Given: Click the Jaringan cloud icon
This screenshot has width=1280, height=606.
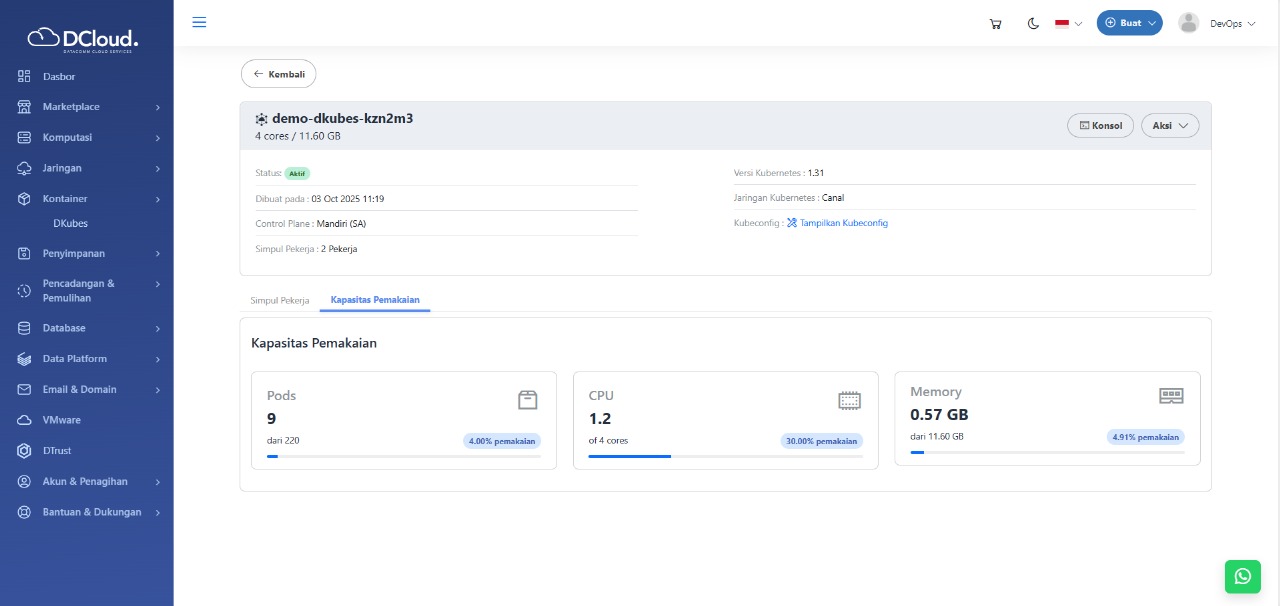Looking at the screenshot, I should point(23,168).
